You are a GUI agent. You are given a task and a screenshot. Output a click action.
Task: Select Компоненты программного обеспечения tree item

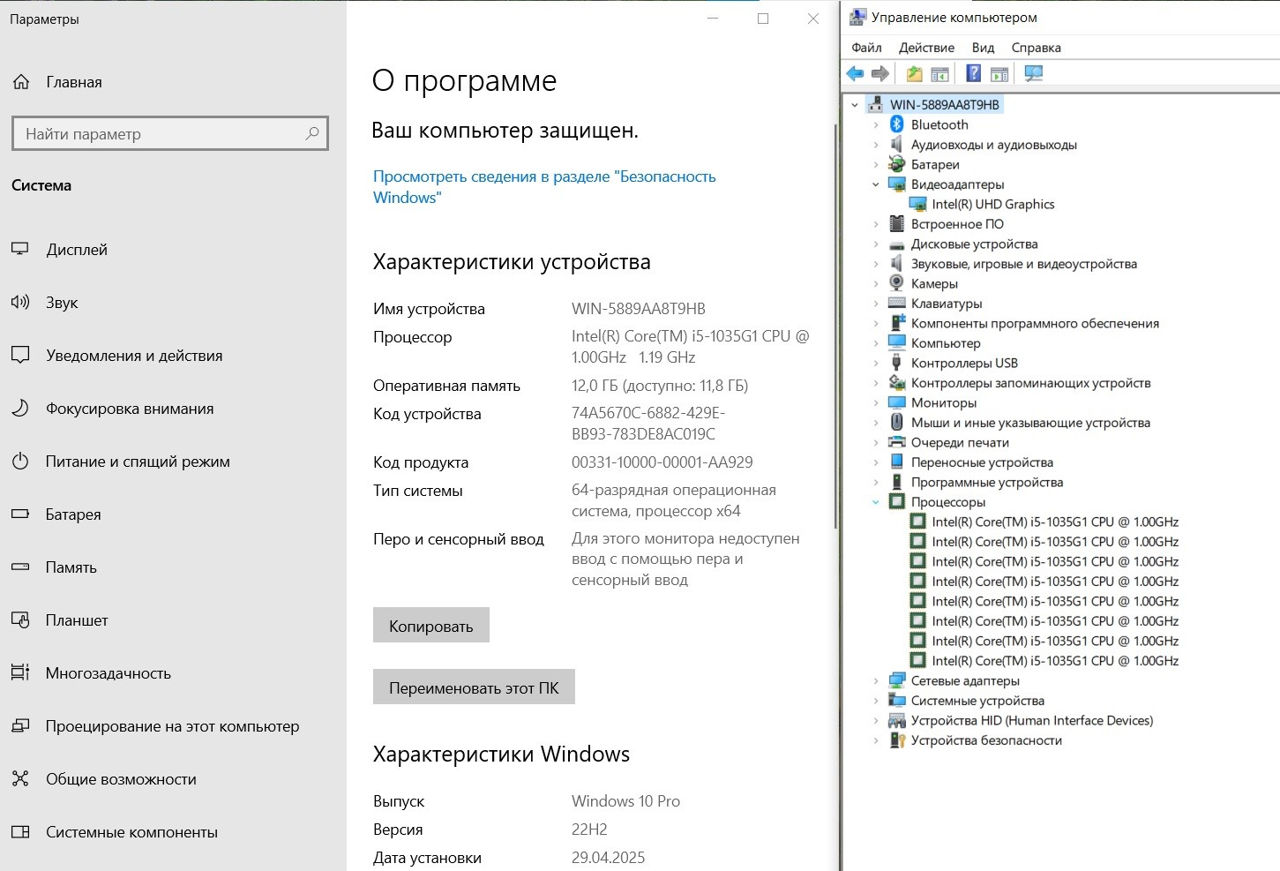(1035, 323)
